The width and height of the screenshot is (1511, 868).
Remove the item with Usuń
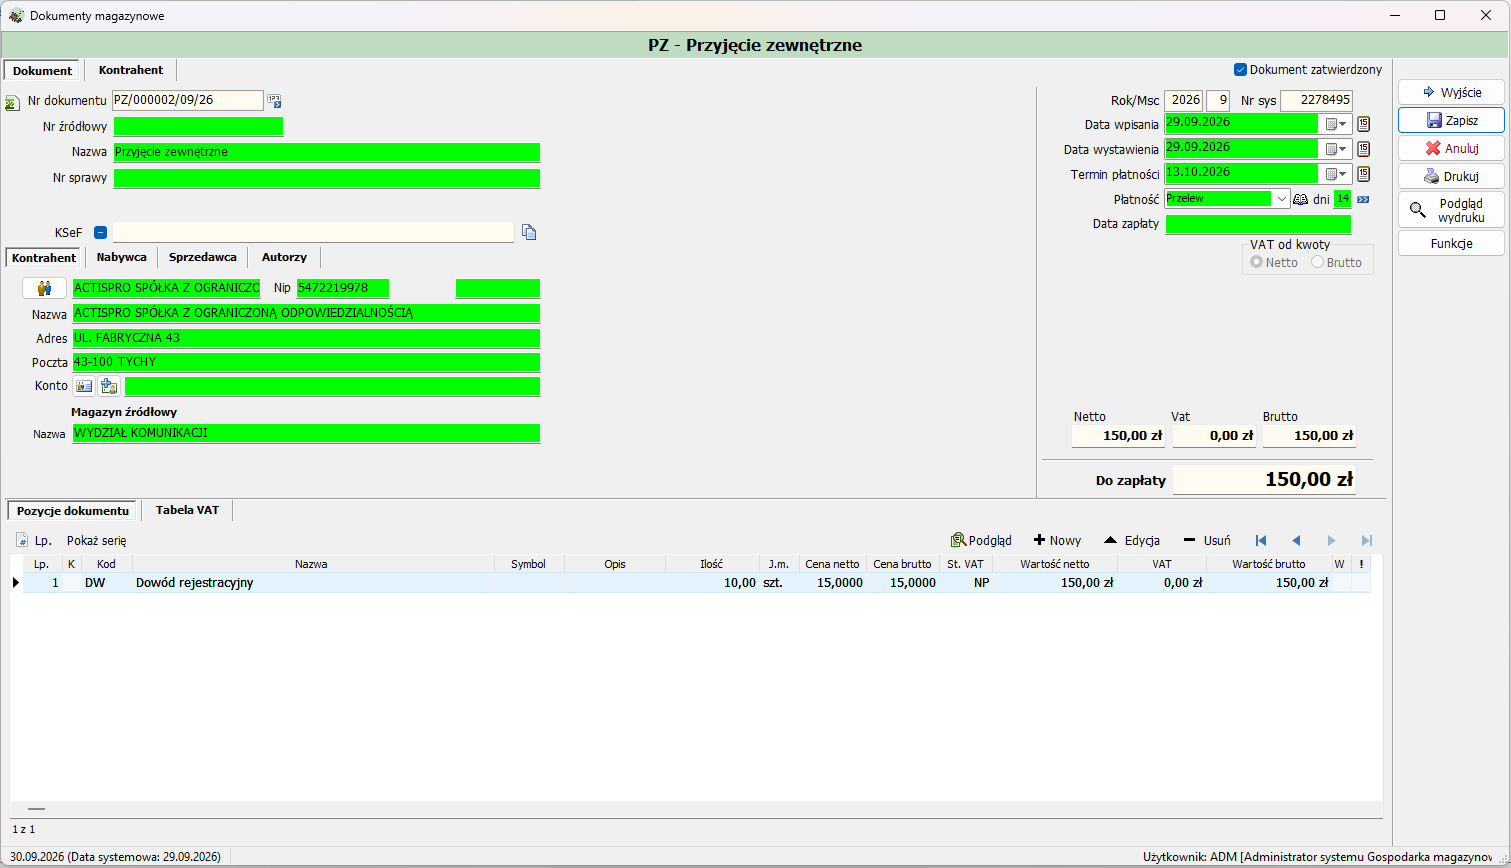(1206, 540)
